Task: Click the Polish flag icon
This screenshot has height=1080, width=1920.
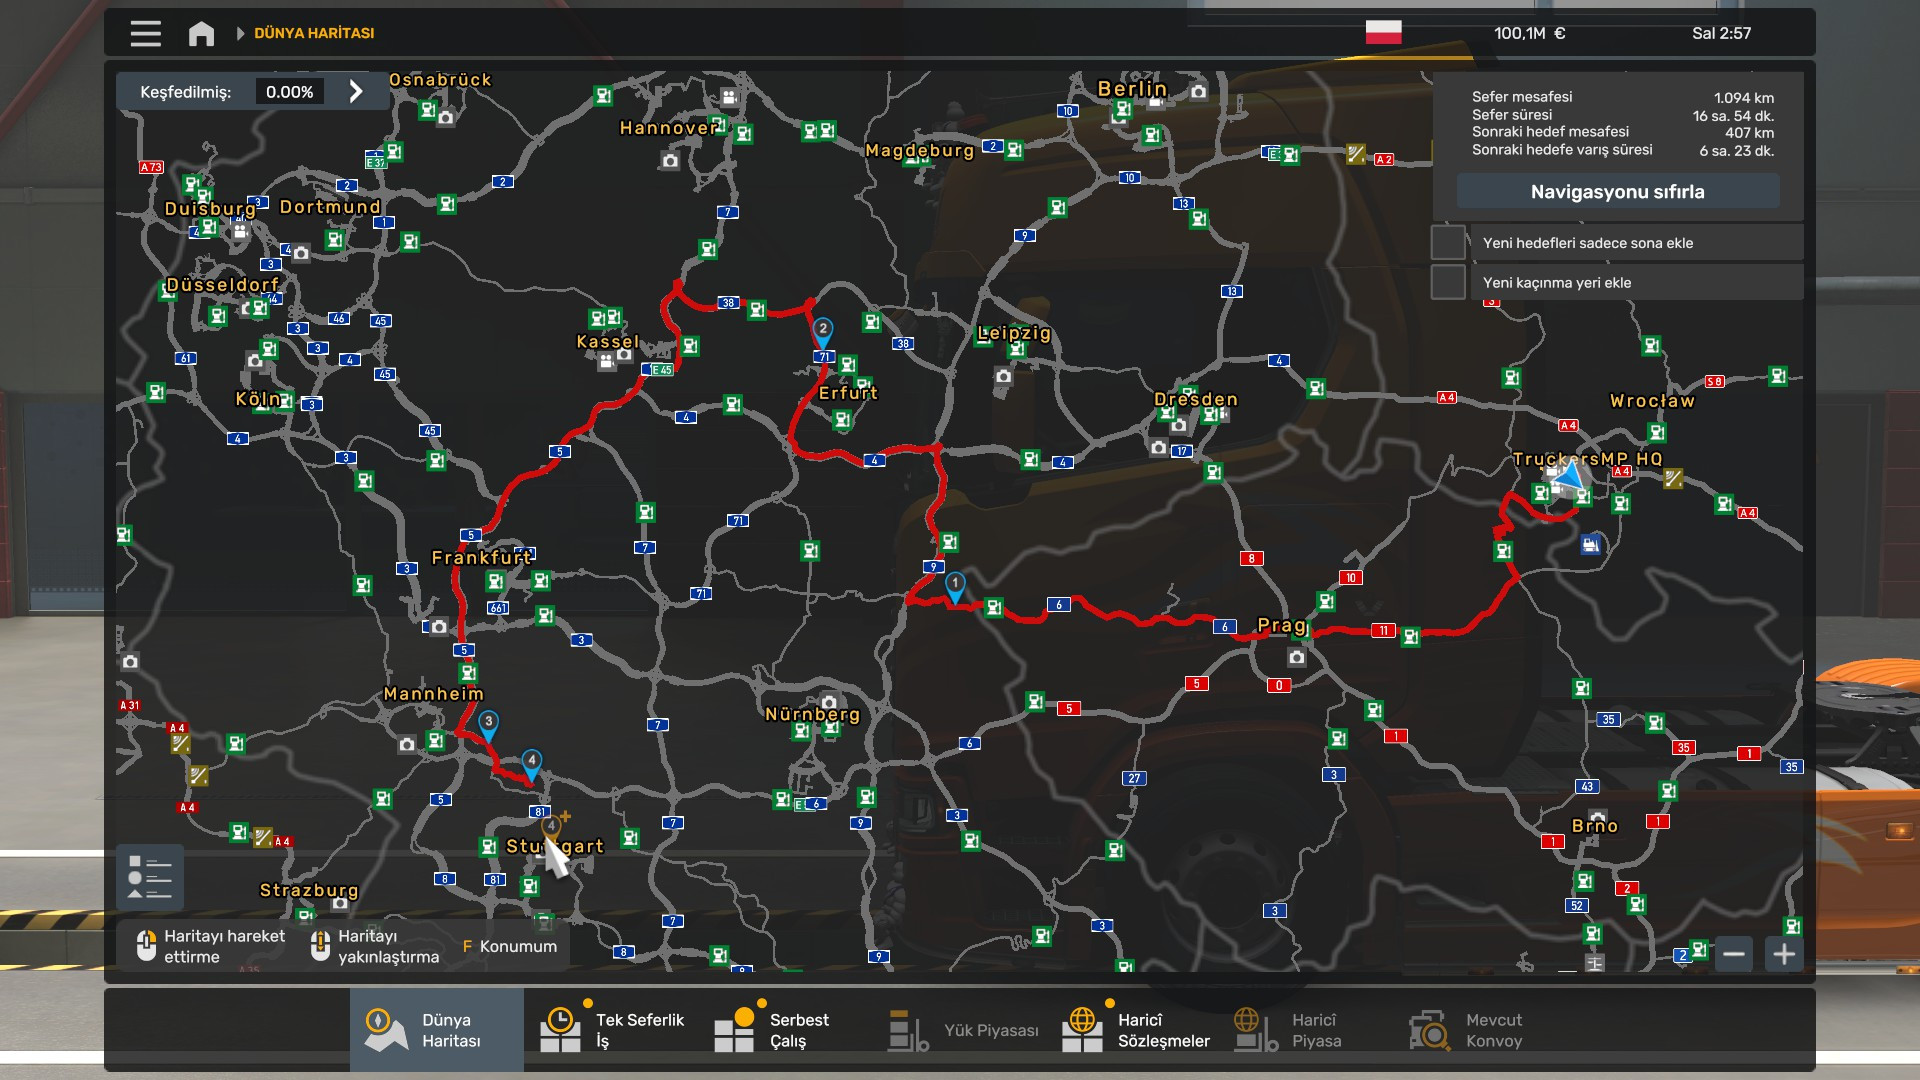Action: click(1383, 33)
